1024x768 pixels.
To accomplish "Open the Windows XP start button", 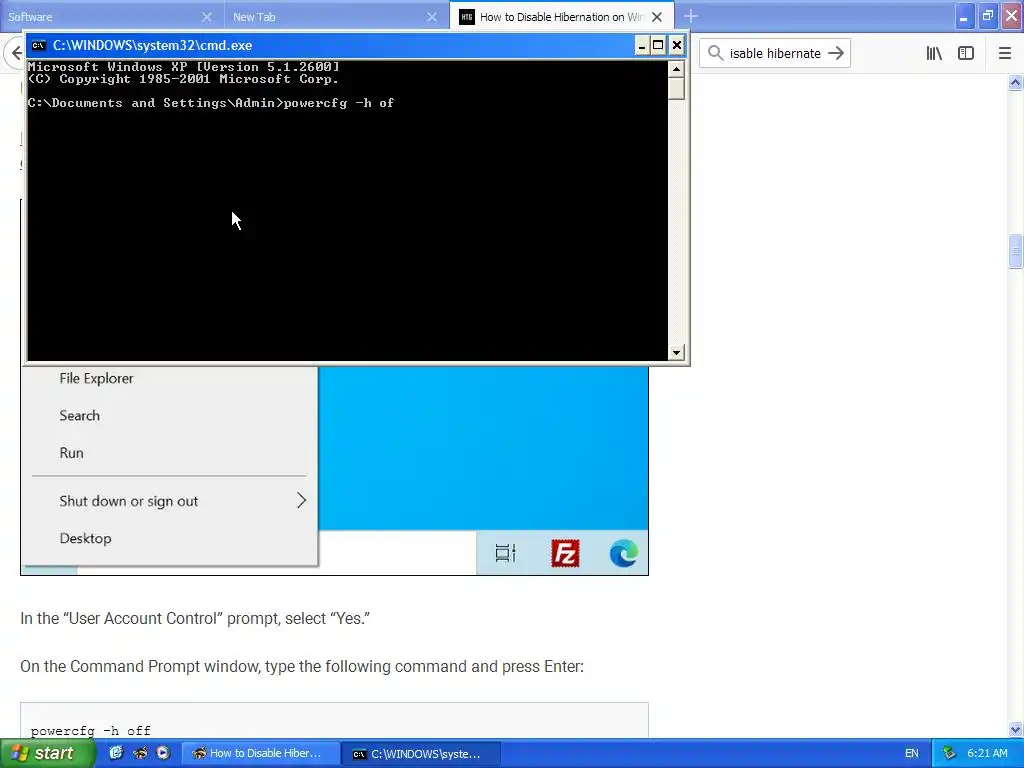I will [47, 753].
